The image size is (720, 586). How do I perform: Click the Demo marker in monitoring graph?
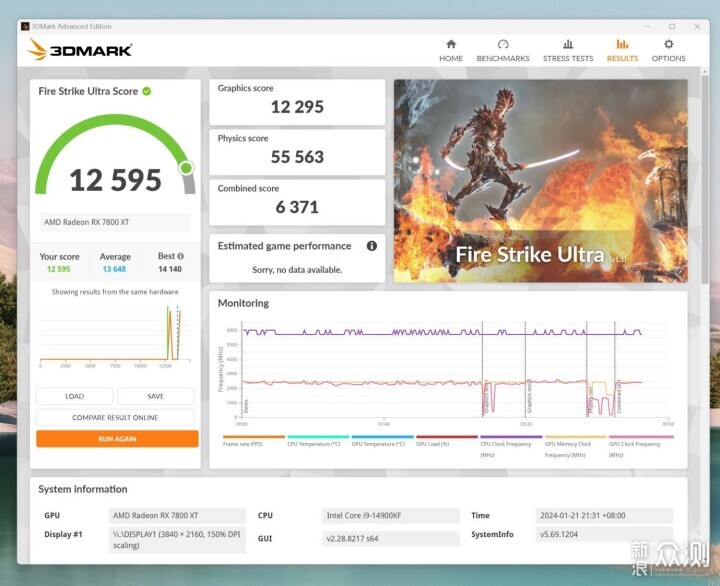246,406
